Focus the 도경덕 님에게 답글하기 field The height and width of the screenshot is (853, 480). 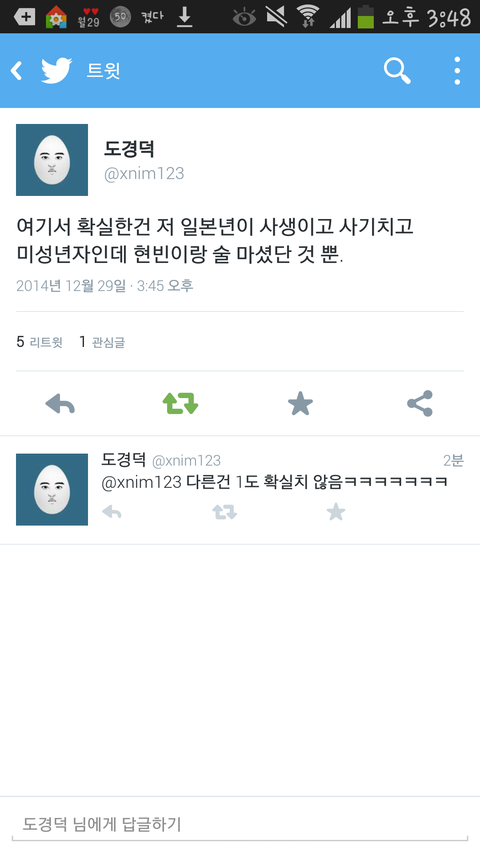pyautogui.click(x=240, y=825)
